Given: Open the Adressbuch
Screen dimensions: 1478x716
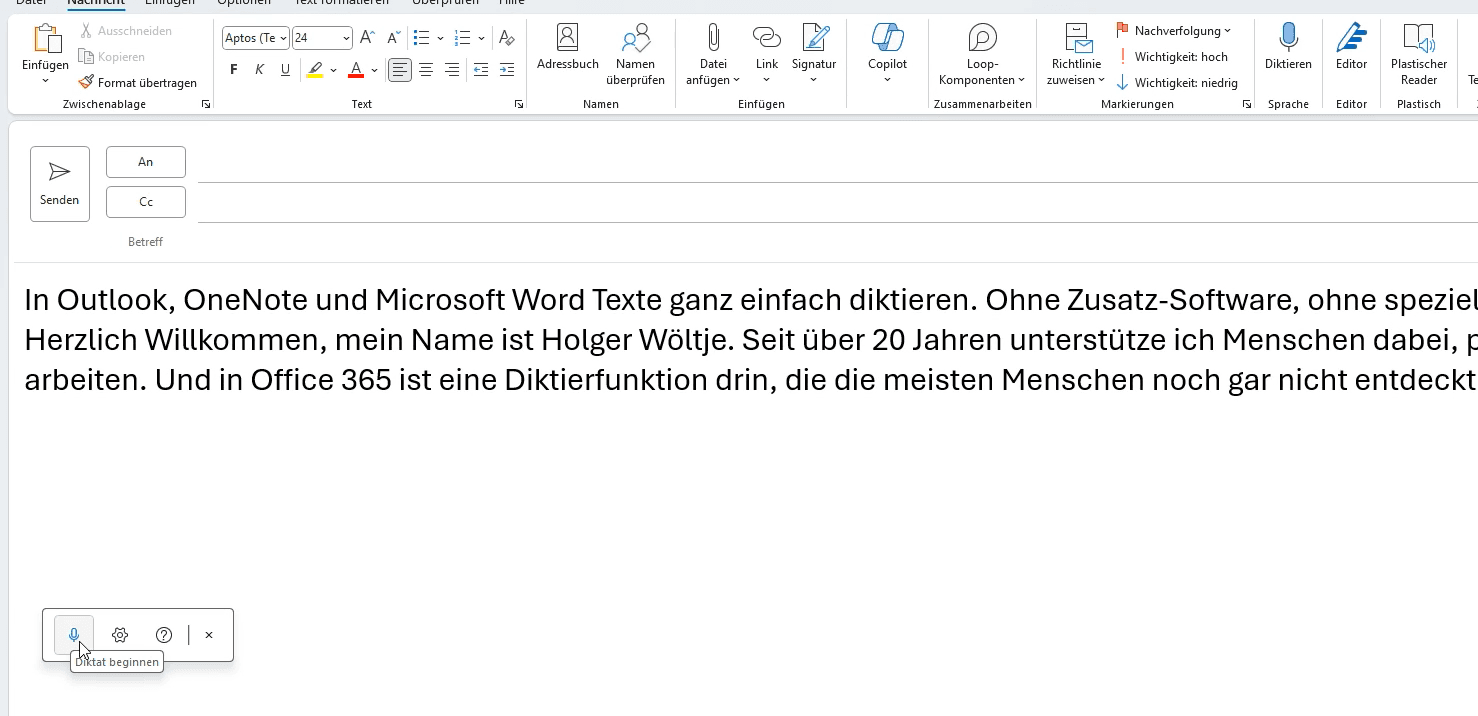Looking at the screenshot, I should pyautogui.click(x=568, y=48).
